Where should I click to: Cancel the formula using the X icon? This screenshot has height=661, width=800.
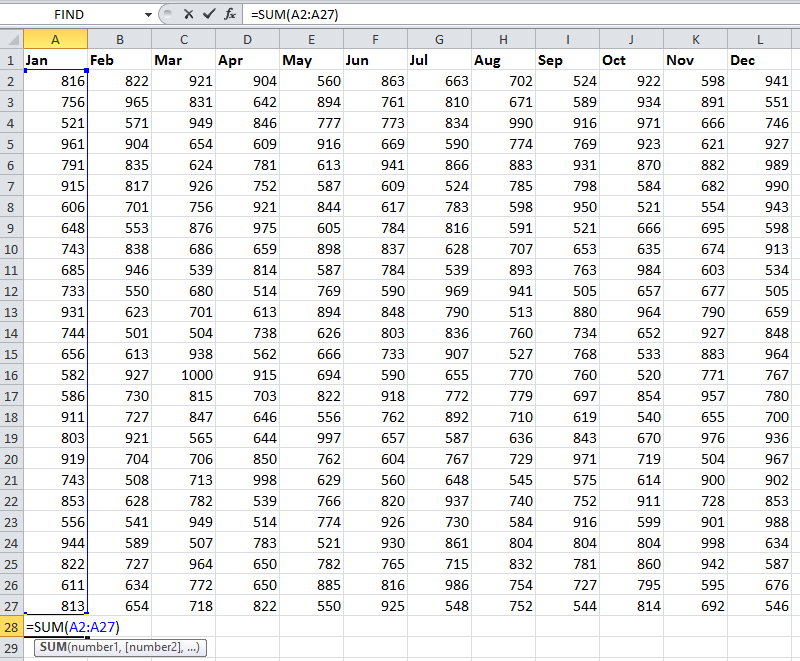[189, 14]
